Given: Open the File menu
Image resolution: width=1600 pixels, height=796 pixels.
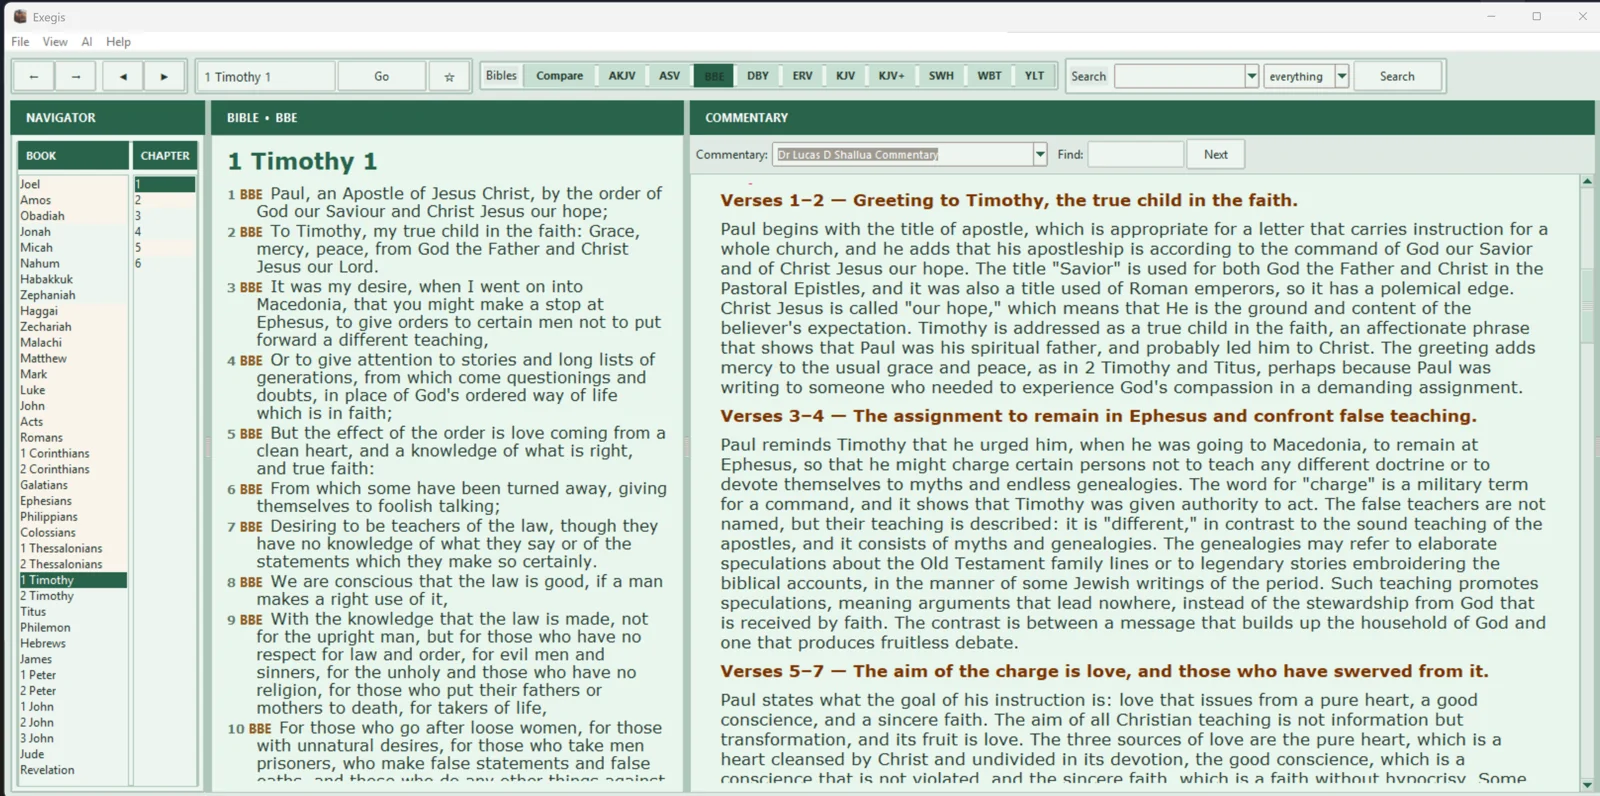Looking at the screenshot, I should (20, 42).
